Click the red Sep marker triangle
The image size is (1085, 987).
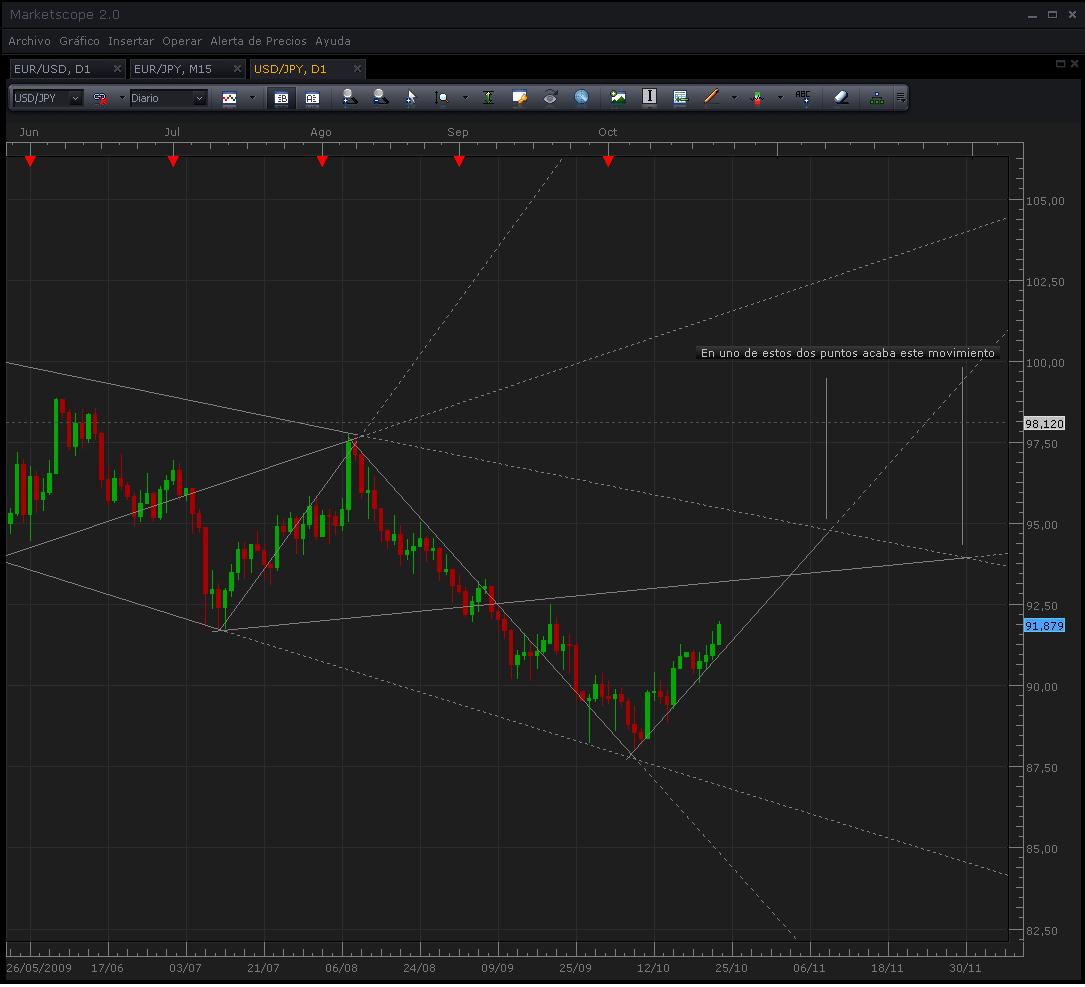[x=459, y=161]
